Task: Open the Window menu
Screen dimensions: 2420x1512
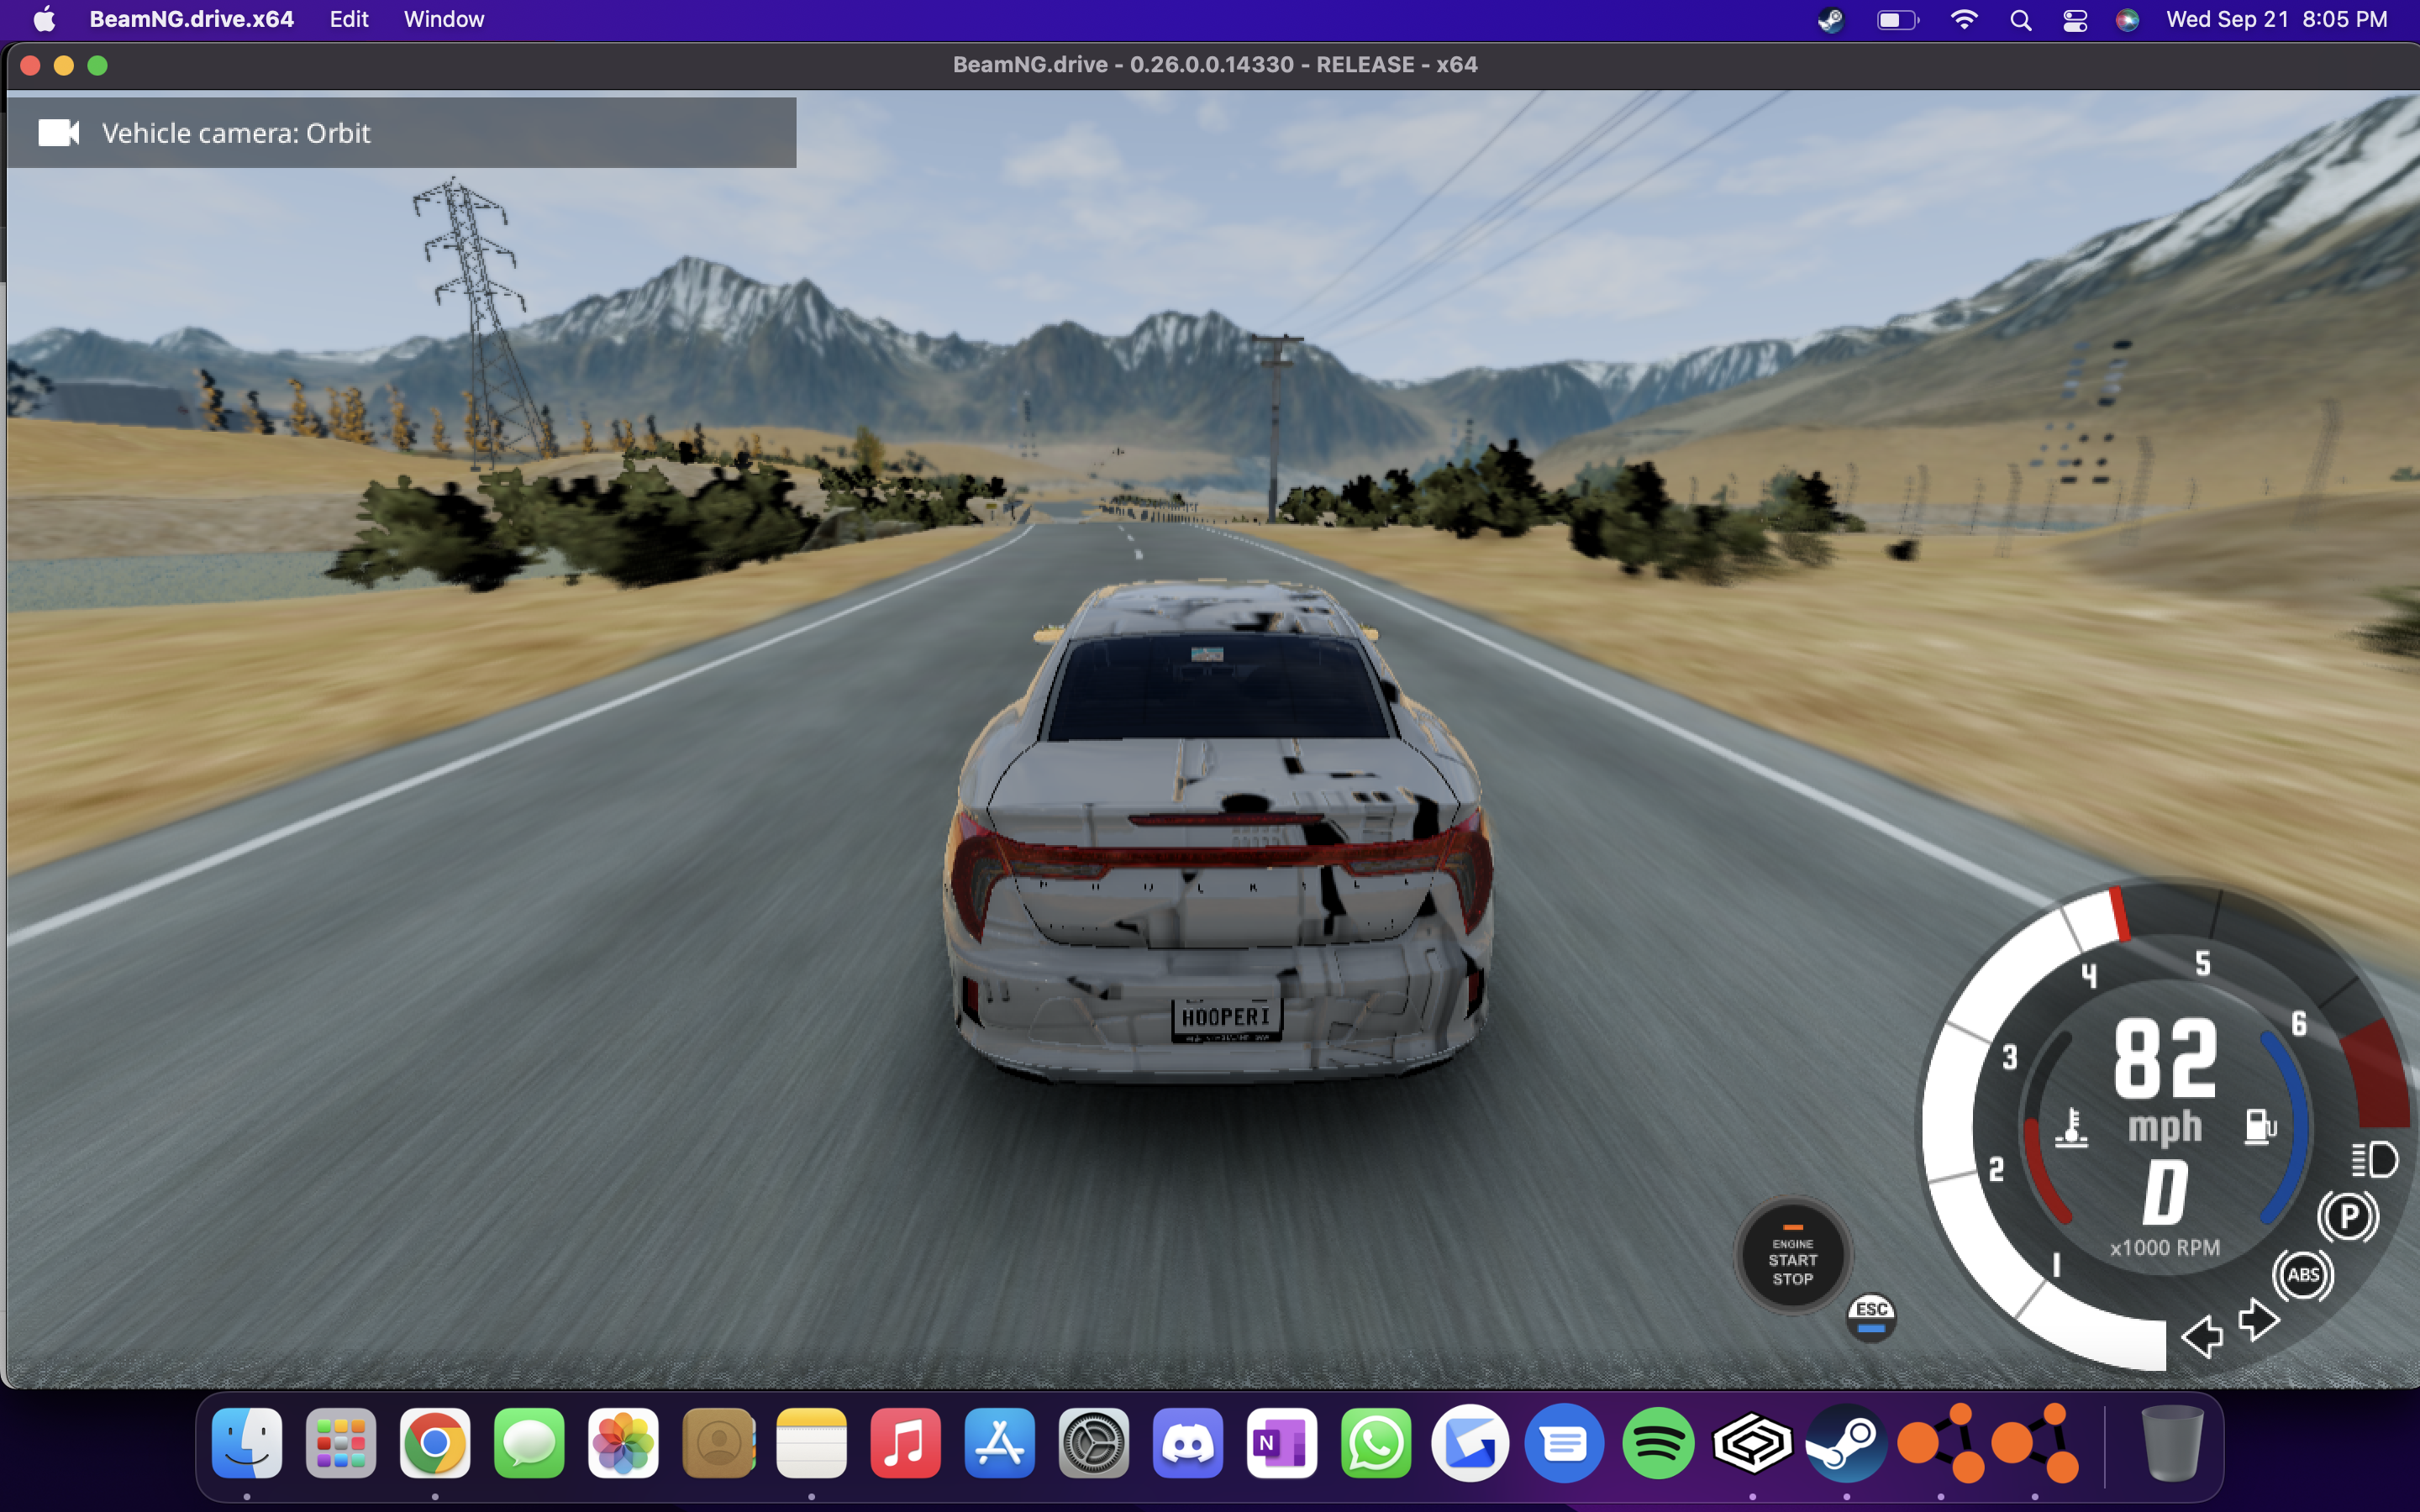Action: click(x=444, y=19)
